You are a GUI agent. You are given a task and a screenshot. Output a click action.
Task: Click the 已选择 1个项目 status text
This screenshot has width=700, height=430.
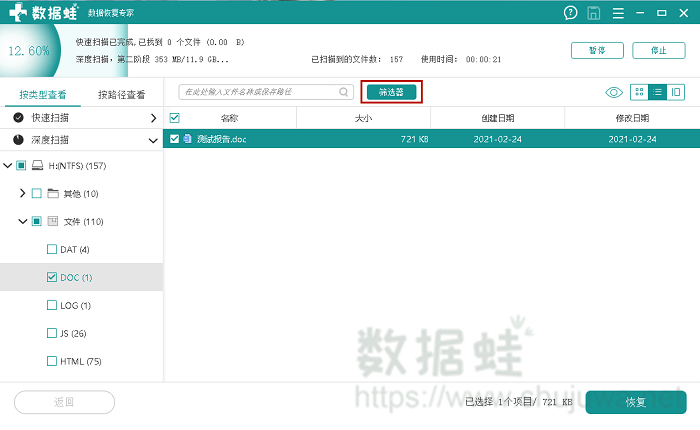519,401
